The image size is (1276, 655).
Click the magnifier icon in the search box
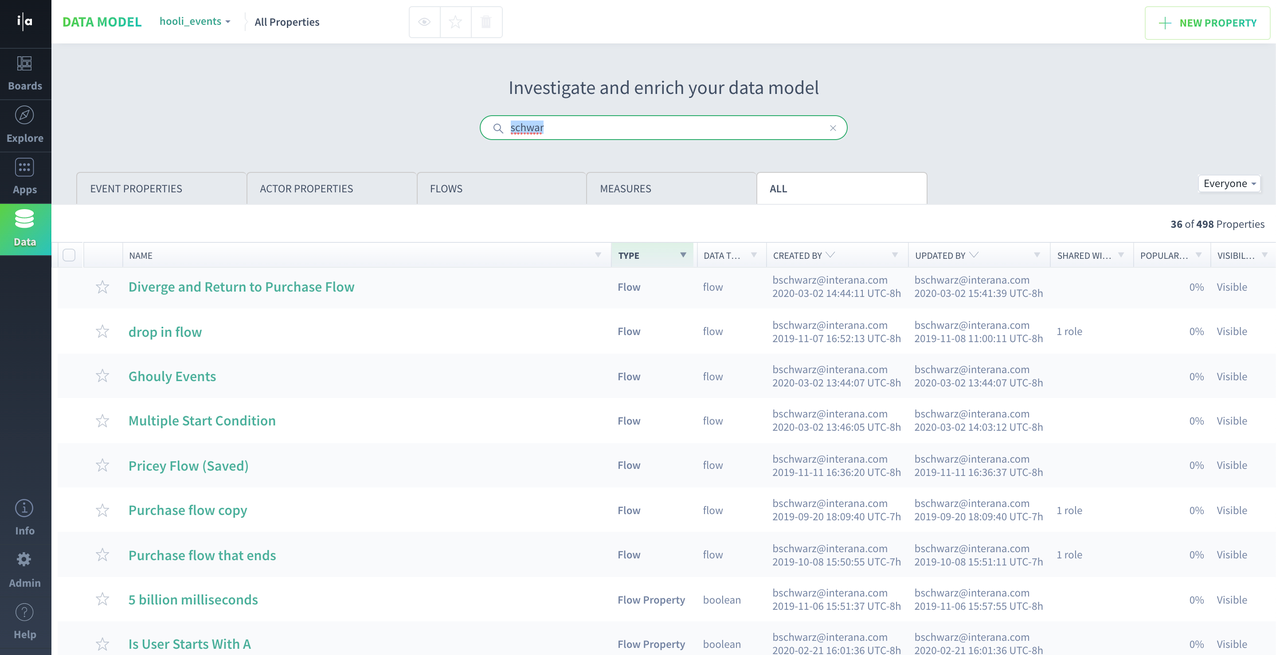coord(498,128)
